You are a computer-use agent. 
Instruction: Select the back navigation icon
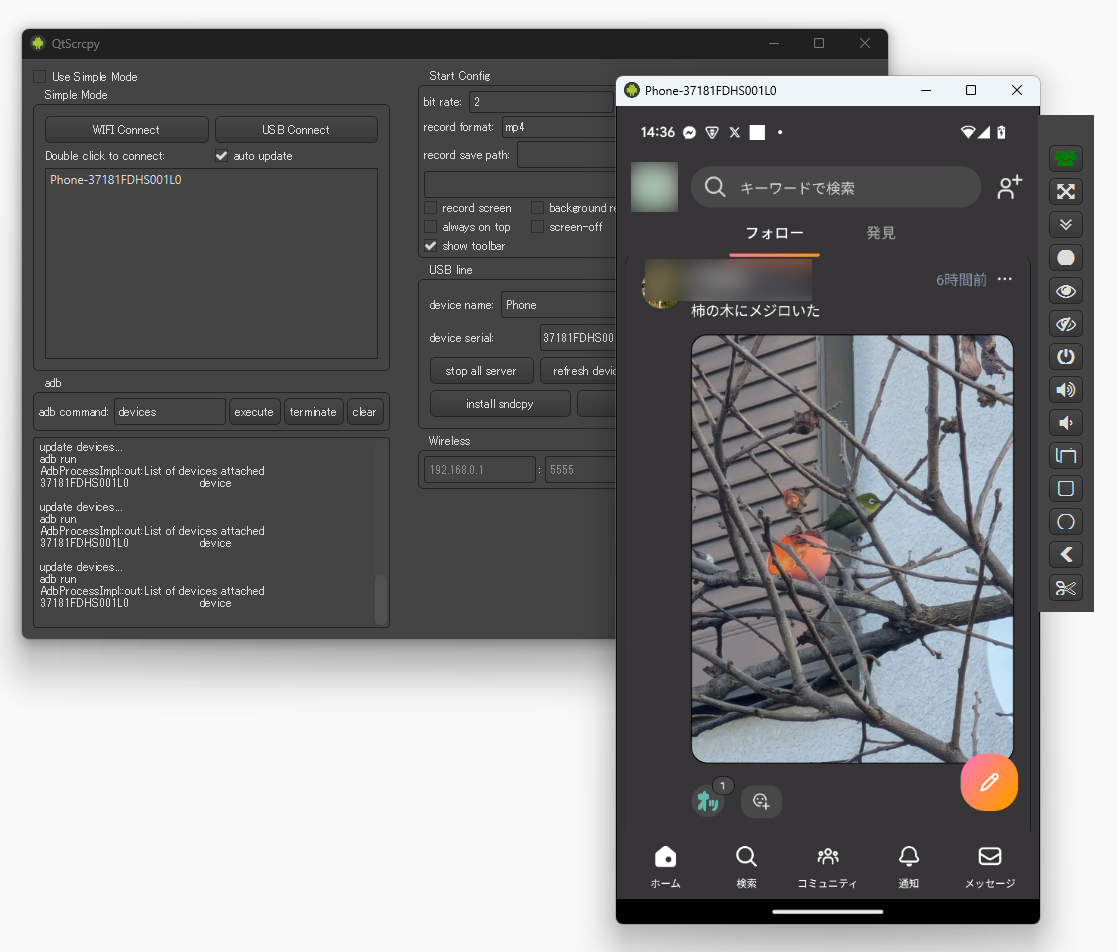pos(1066,554)
